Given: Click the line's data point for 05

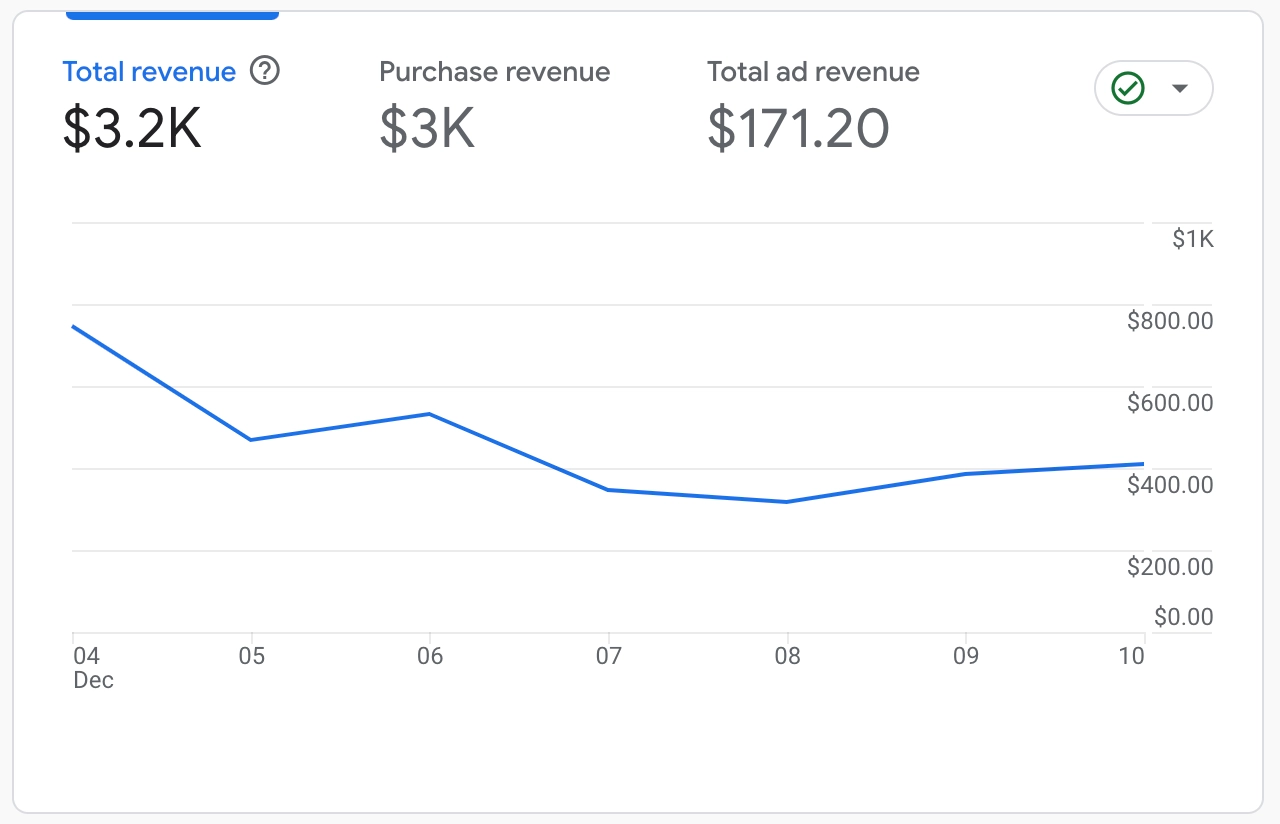Looking at the screenshot, I should [251, 440].
